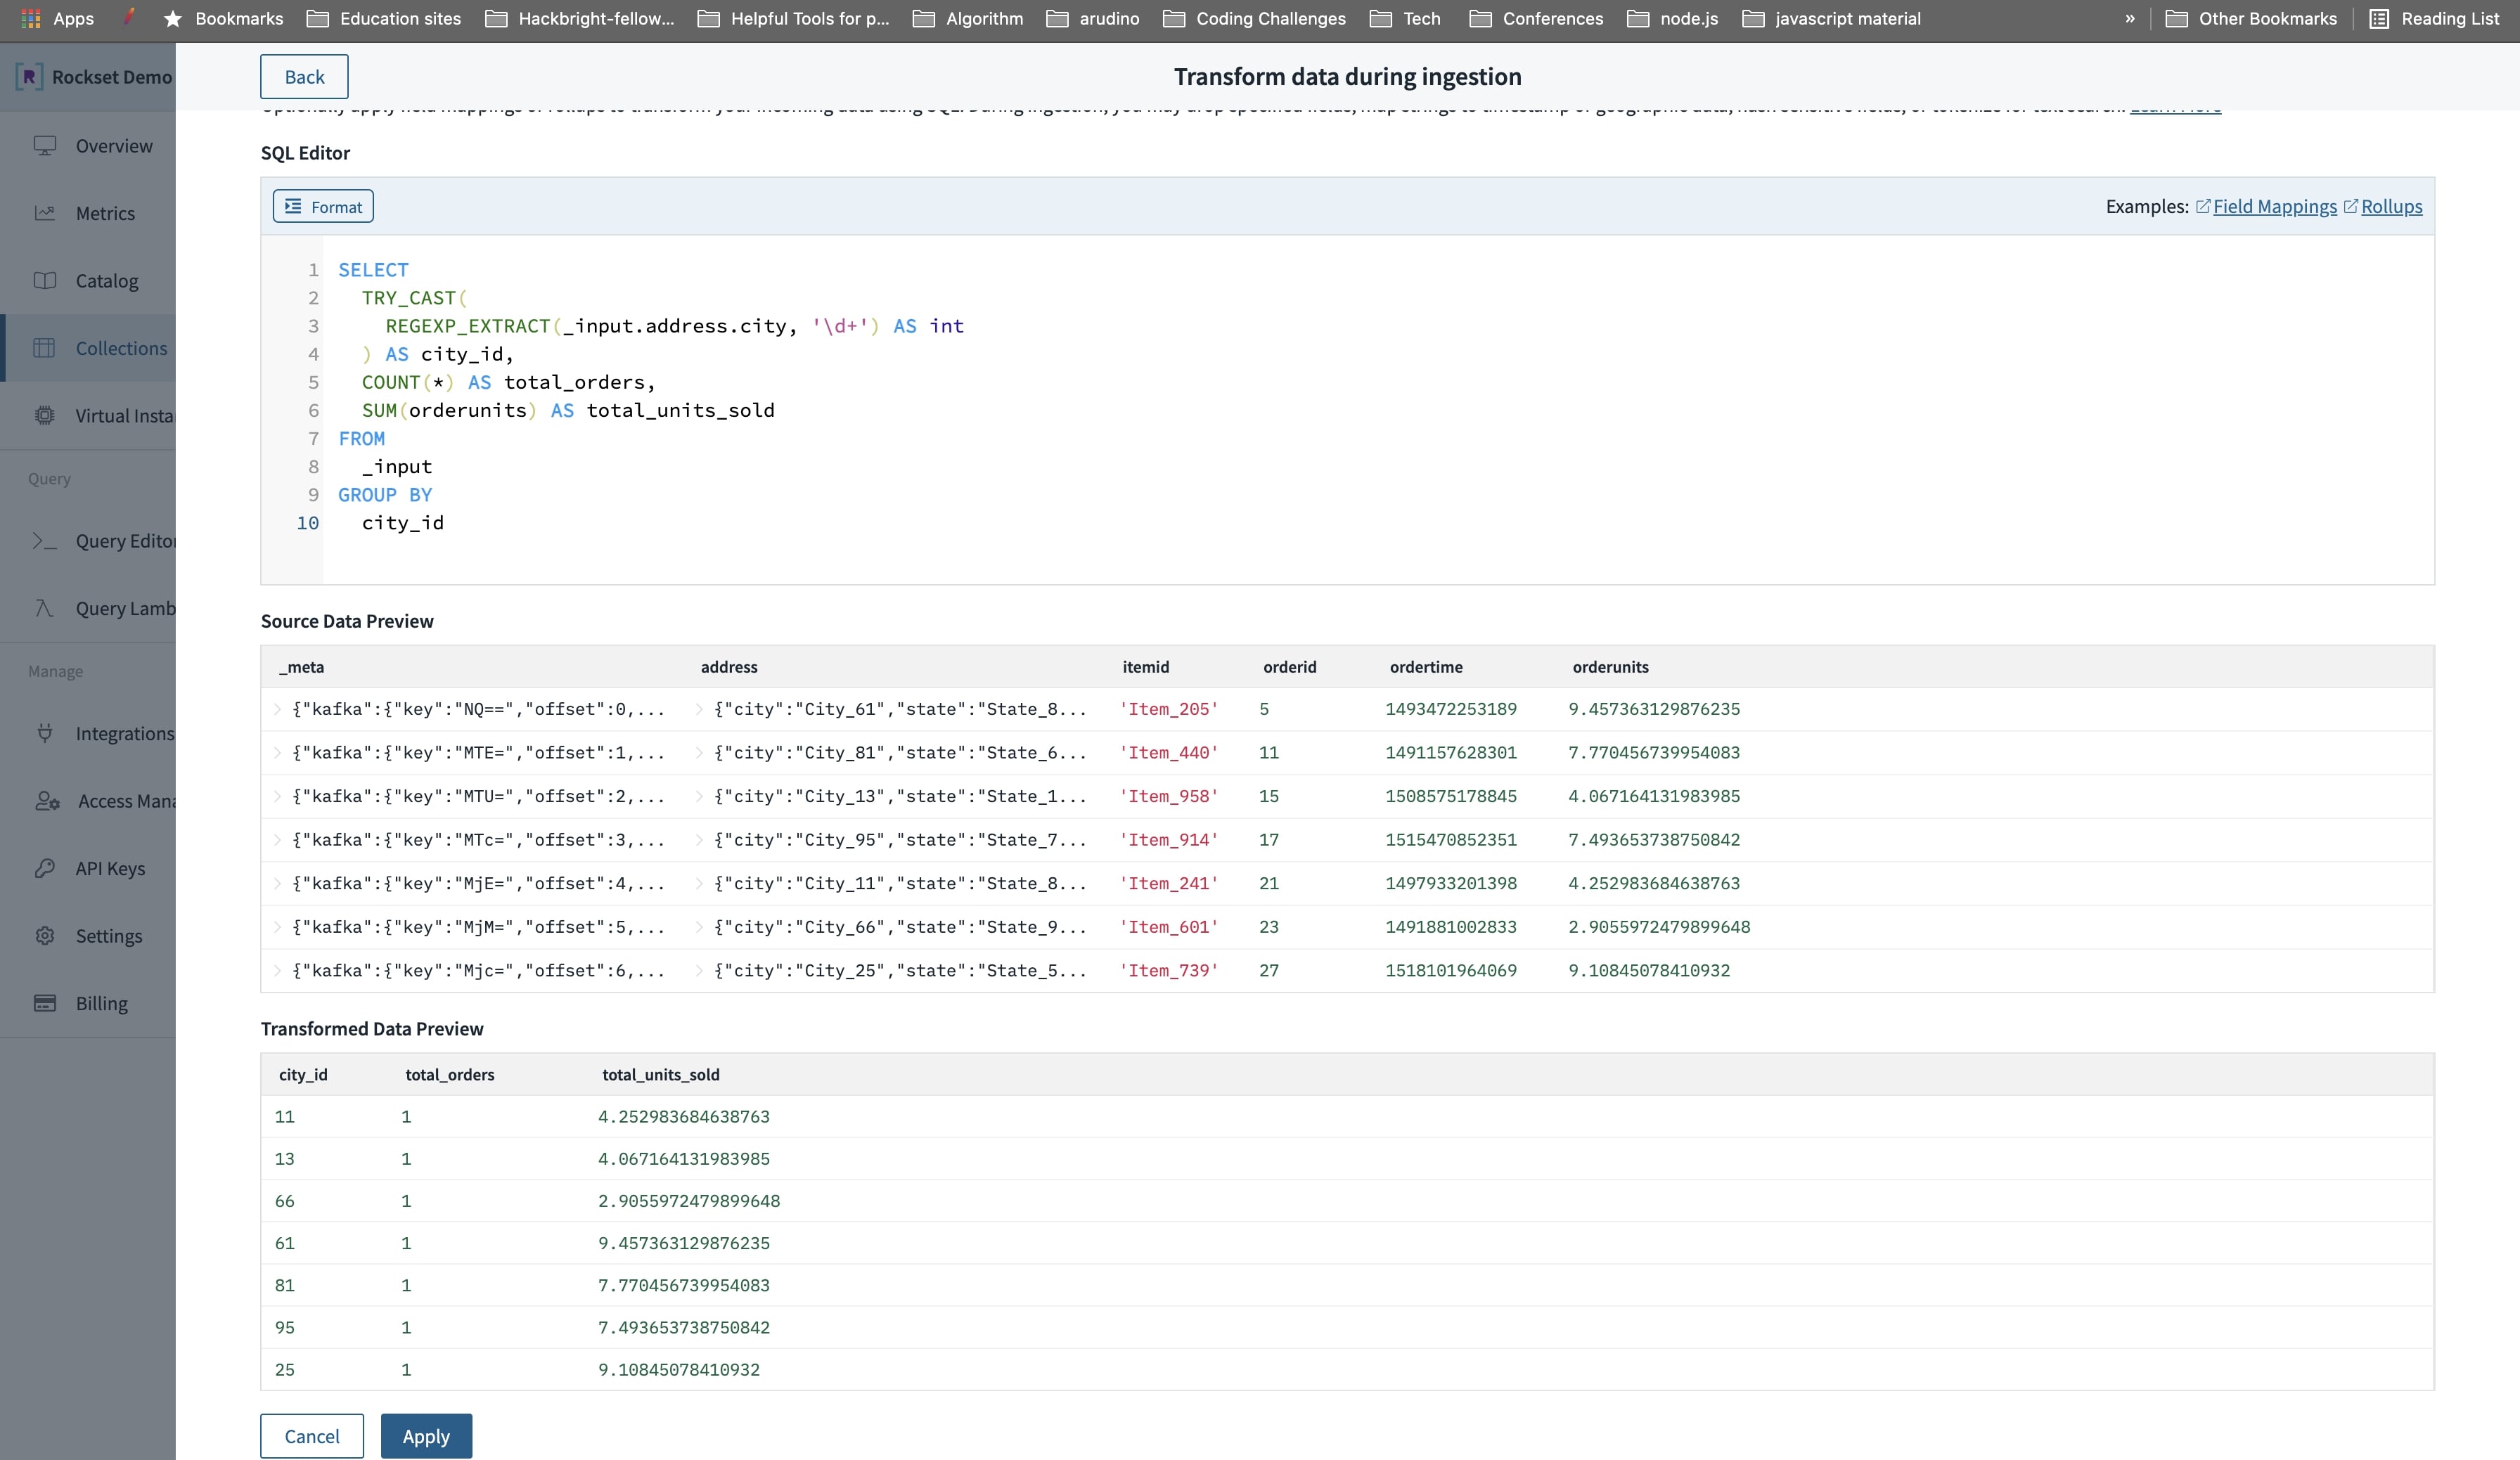Expand the City_81 address object

point(699,753)
